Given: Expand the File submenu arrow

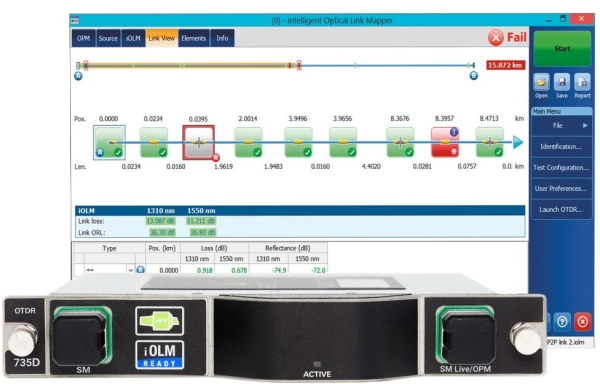Looking at the screenshot, I should pos(585,125).
